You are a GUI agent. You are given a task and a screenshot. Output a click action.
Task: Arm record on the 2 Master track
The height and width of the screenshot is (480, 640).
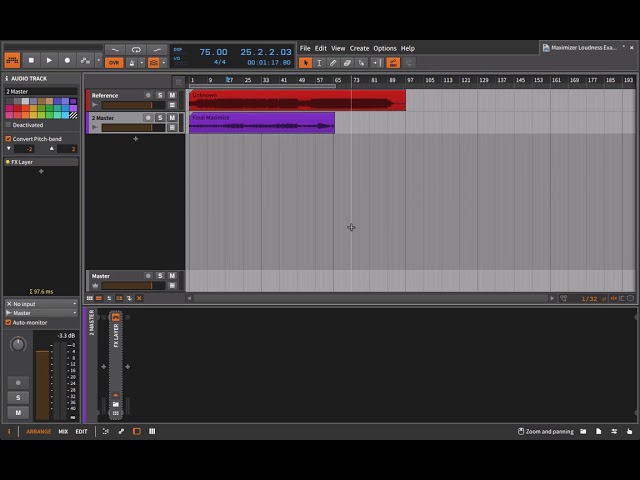coord(148,118)
